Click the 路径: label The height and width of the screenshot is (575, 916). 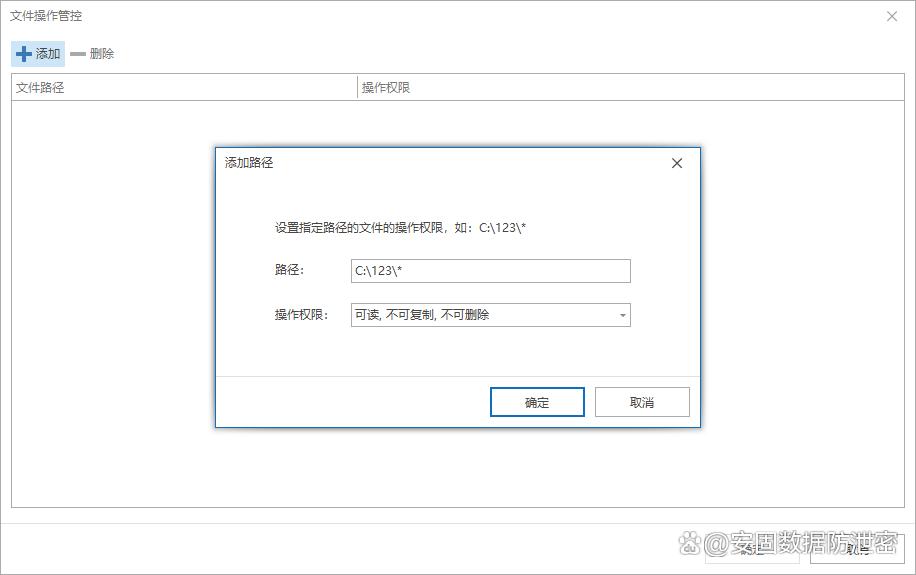pos(289,270)
